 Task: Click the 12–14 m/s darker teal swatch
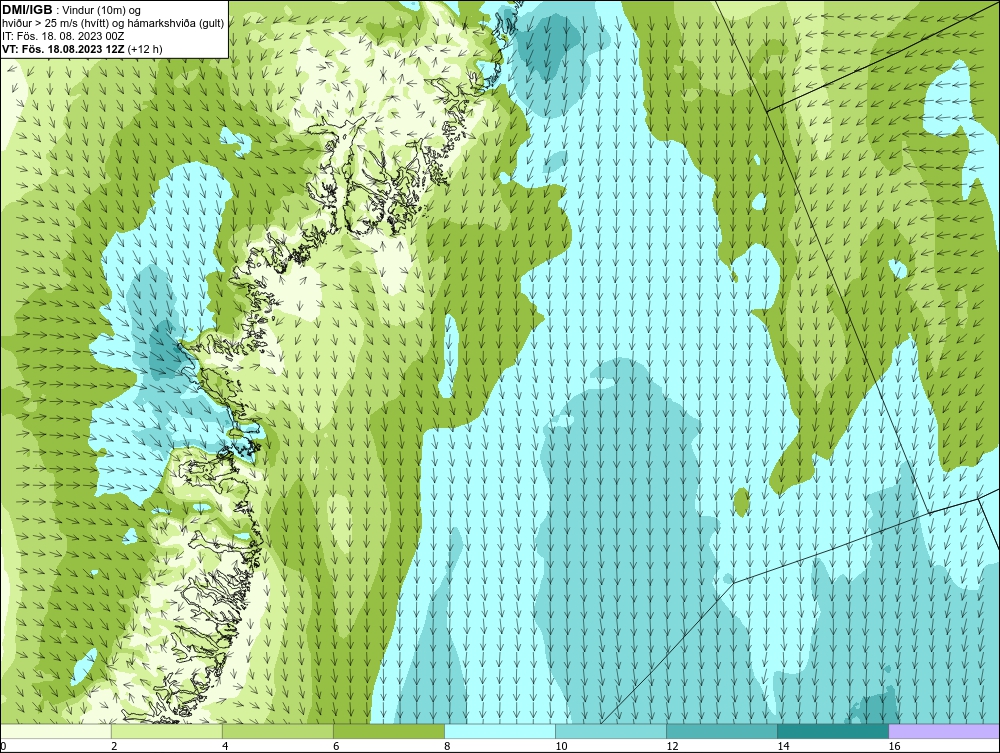pos(722,731)
